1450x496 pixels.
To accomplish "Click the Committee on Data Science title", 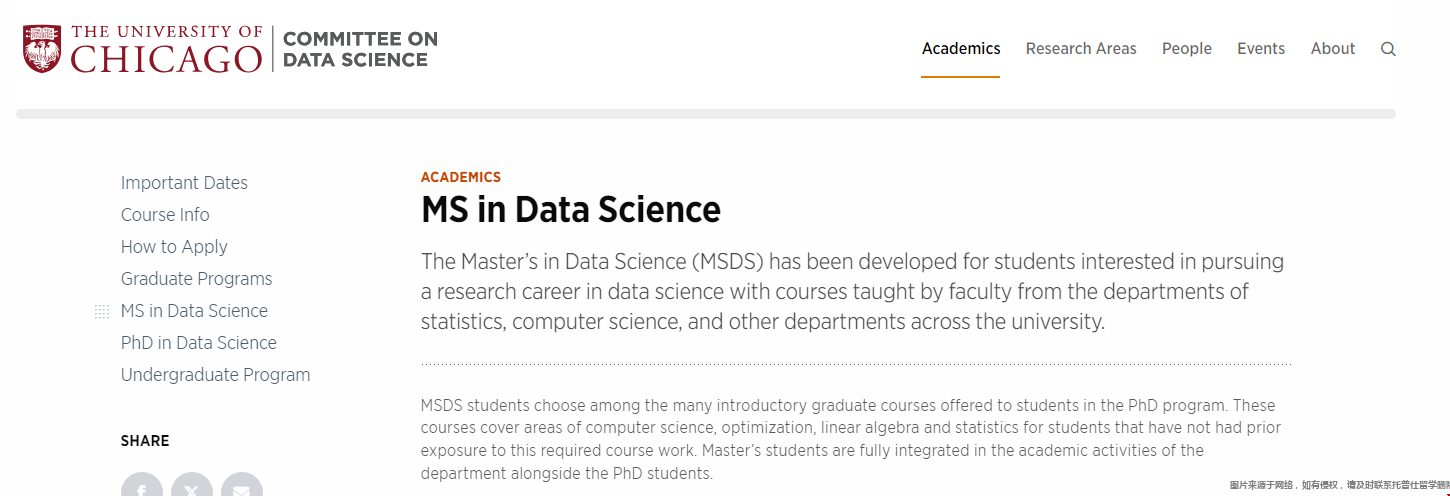I will pos(360,49).
